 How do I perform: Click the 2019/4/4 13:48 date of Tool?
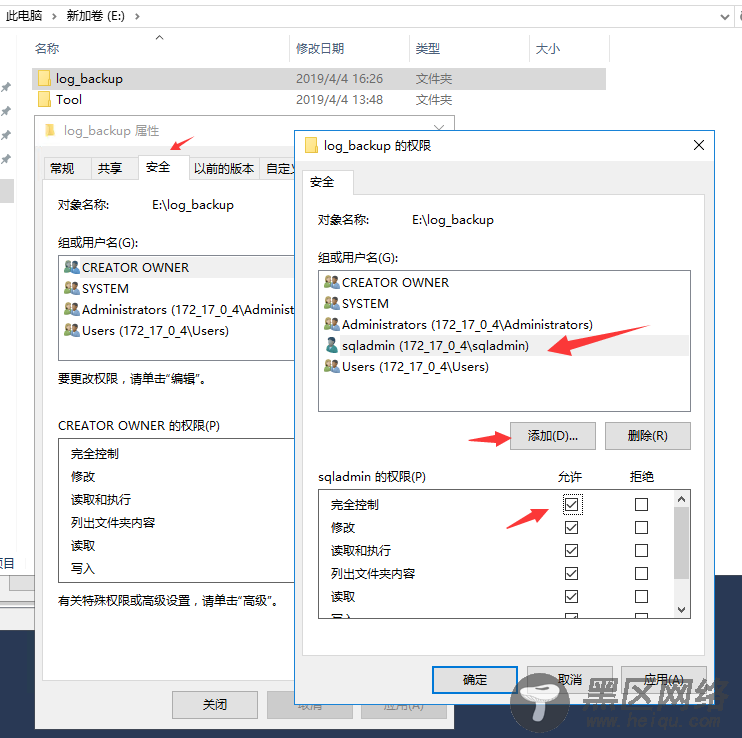pos(339,100)
